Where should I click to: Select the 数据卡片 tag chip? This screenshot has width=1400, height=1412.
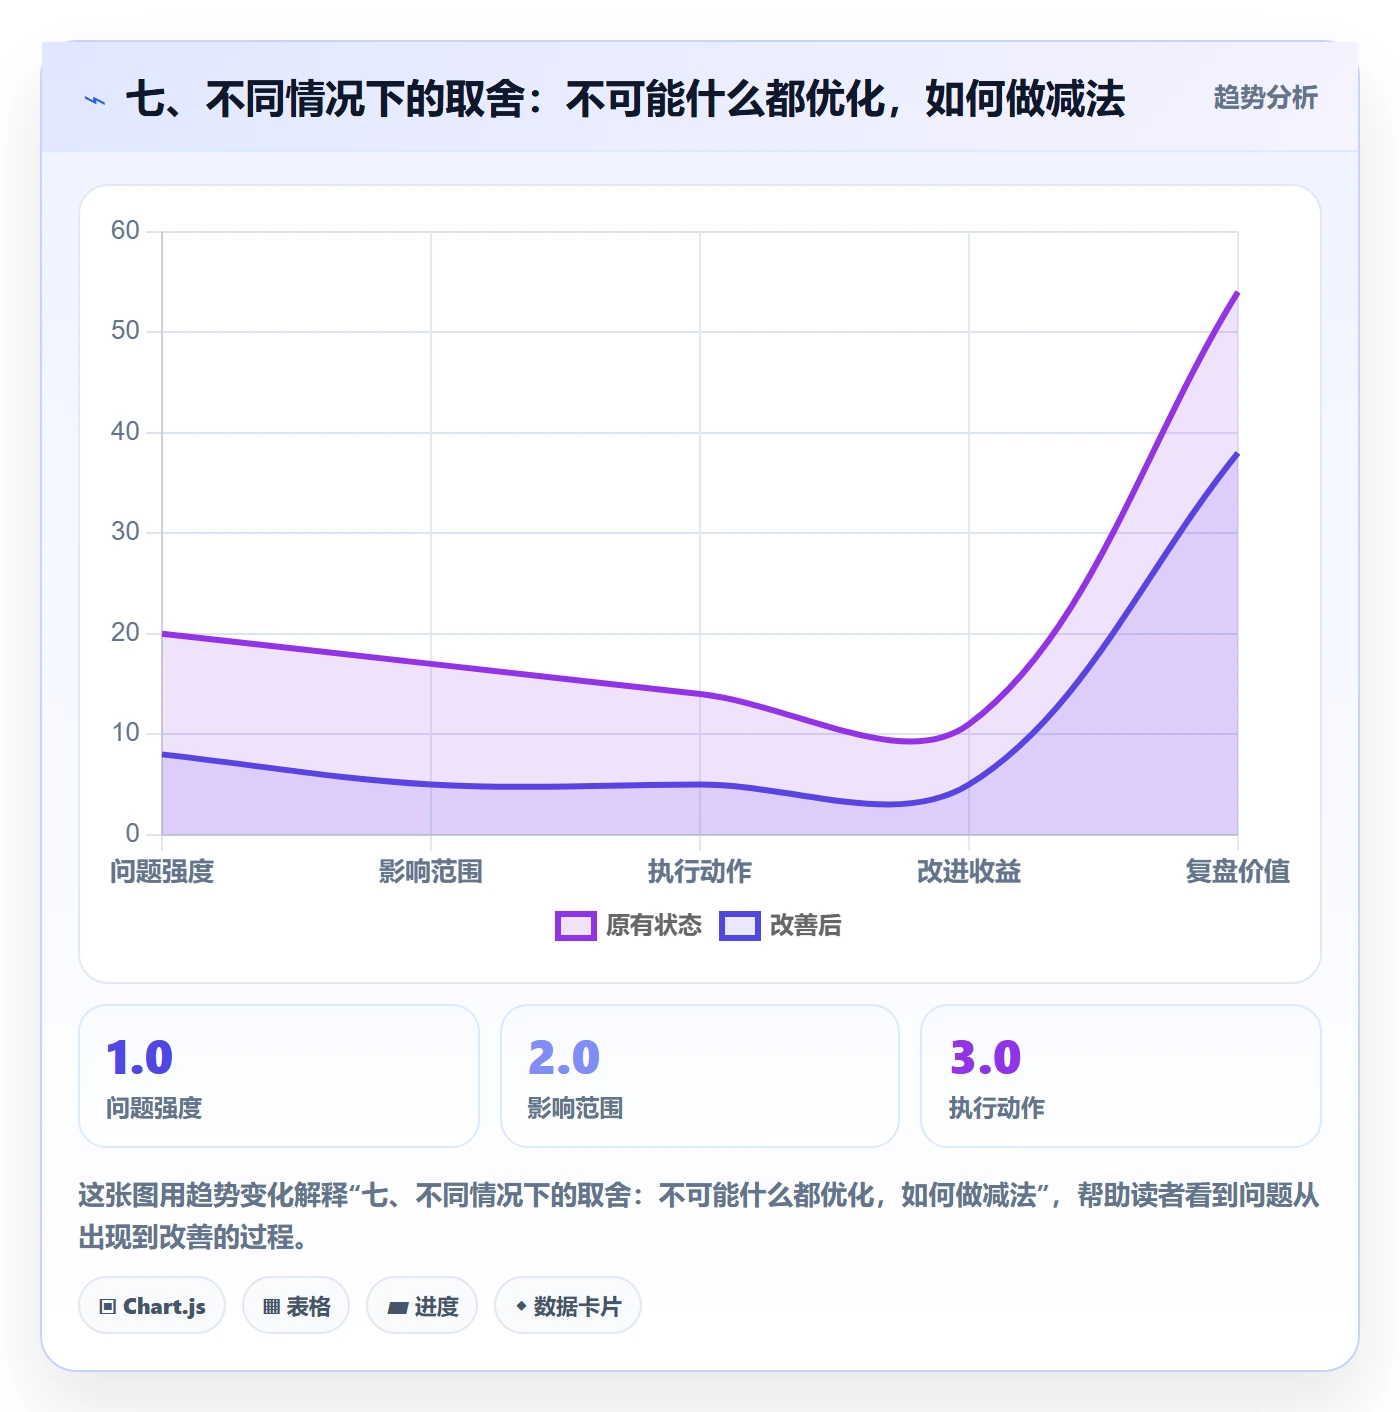(x=568, y=1305)
